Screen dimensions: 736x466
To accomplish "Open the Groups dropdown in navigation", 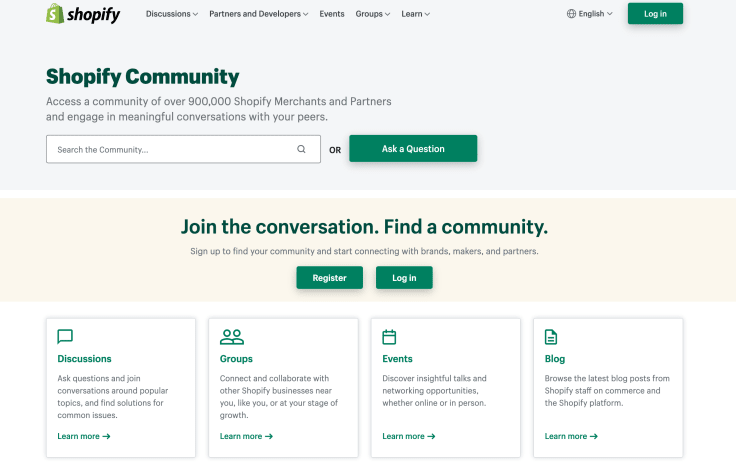I will (373, 14).
